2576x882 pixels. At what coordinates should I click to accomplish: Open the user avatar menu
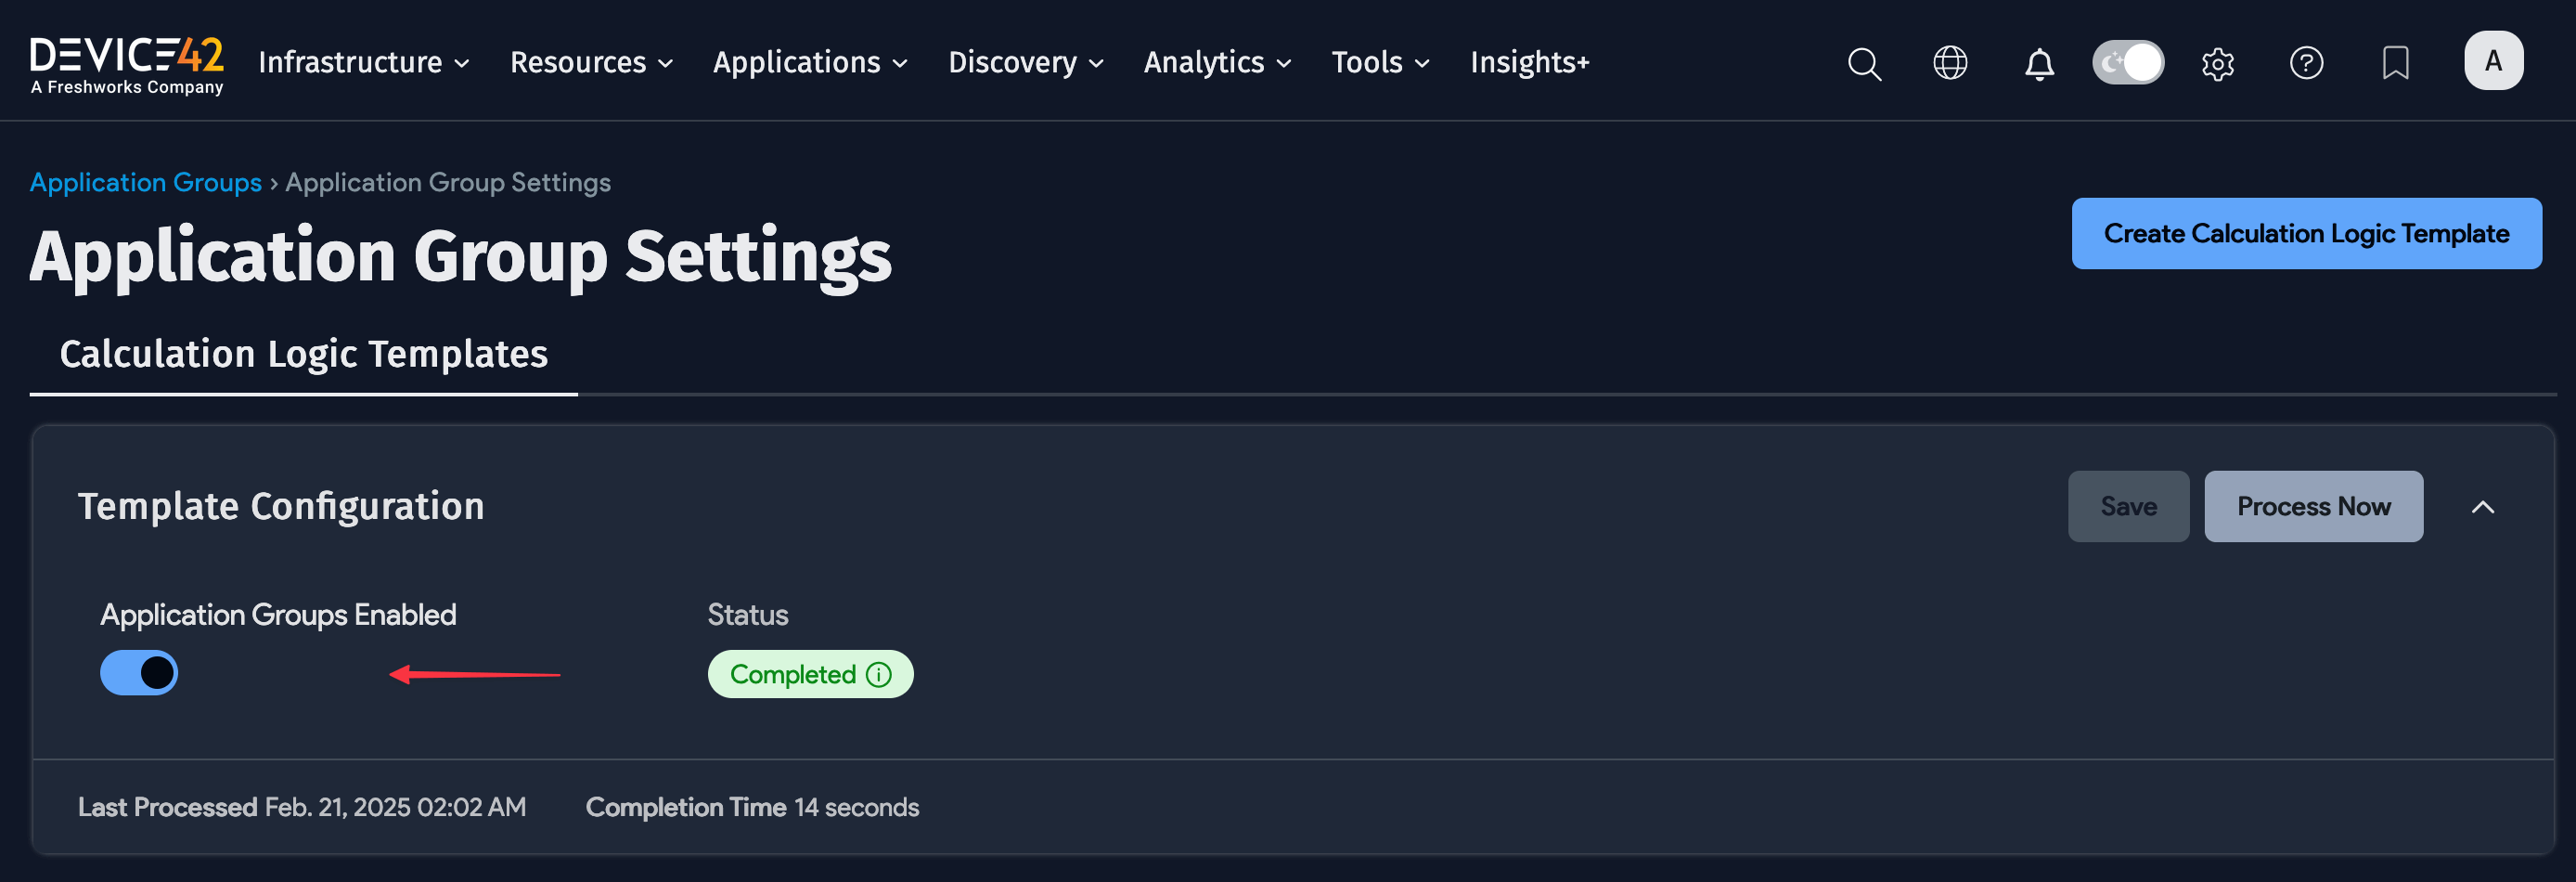2493,60
